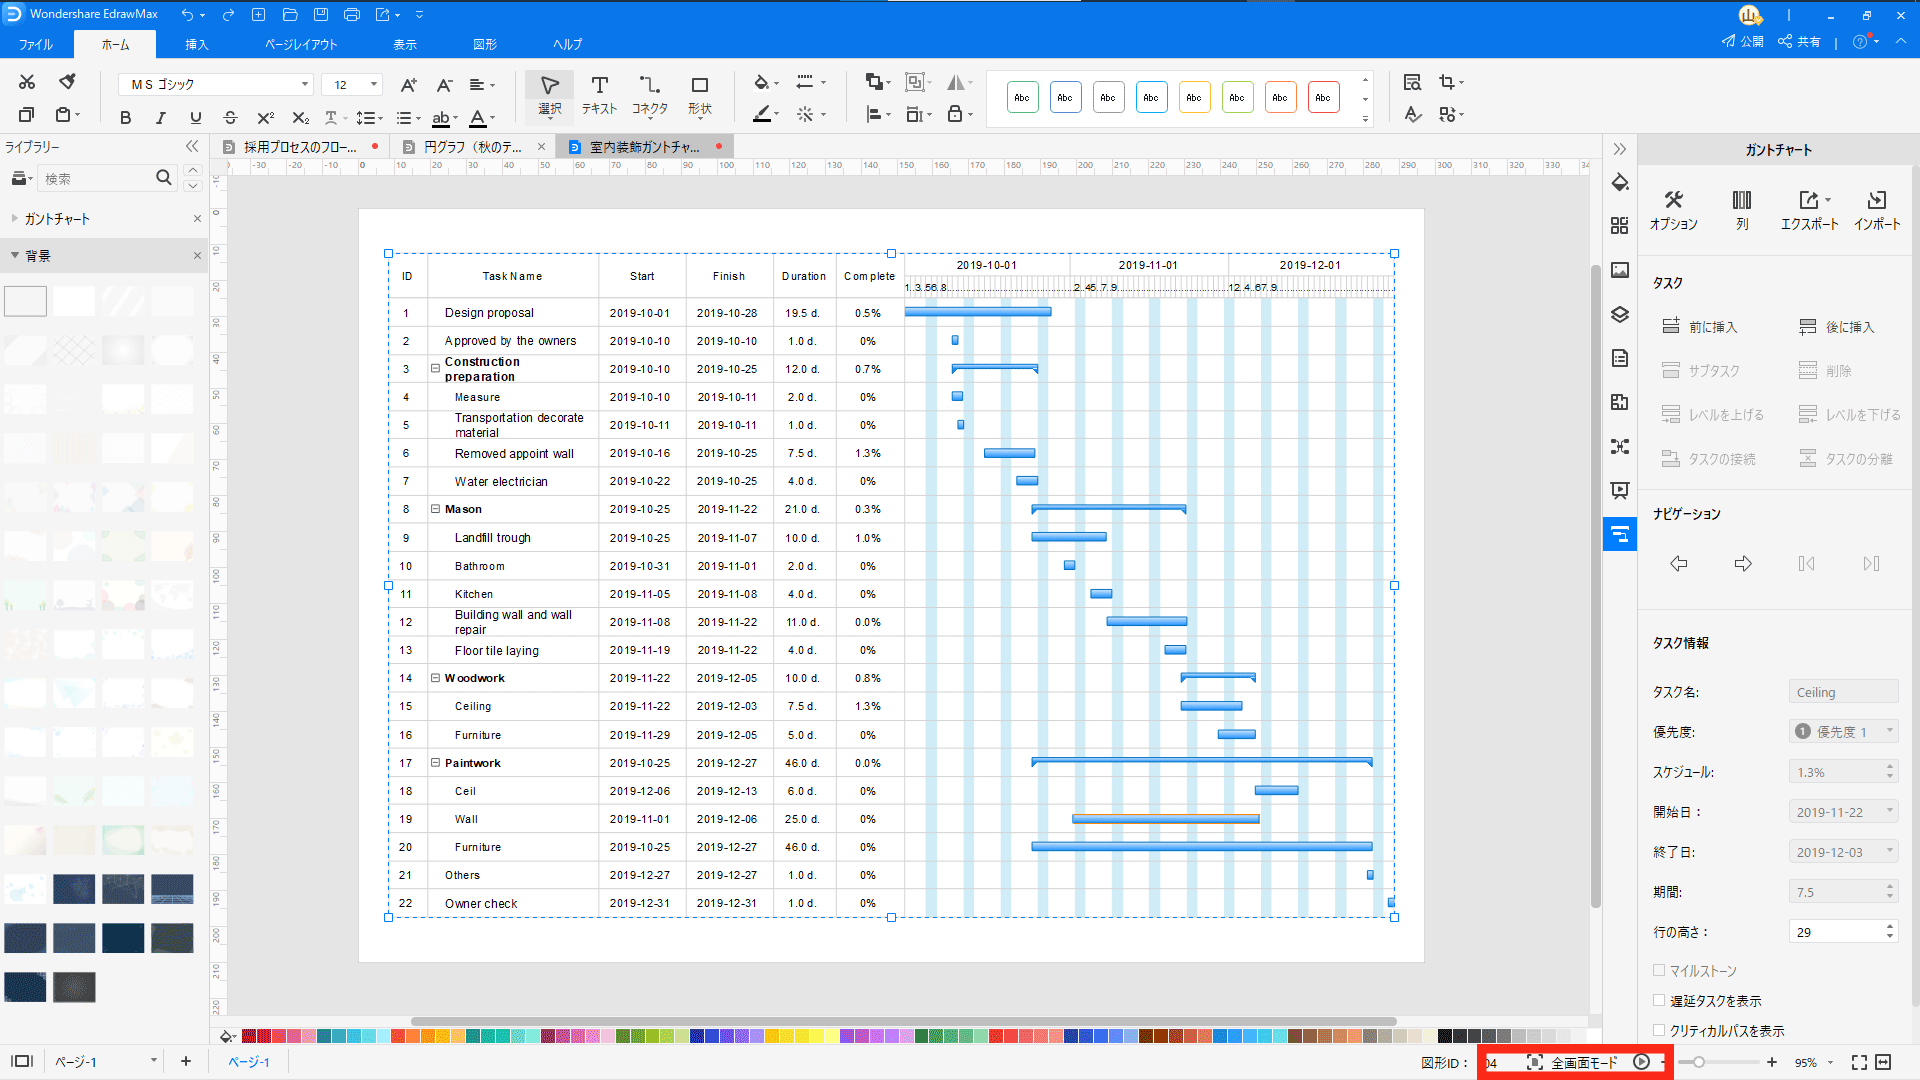Open the 列 (Columns) settings icon
This screenshot has width=1920, height=1080.
pos(1741,200)
